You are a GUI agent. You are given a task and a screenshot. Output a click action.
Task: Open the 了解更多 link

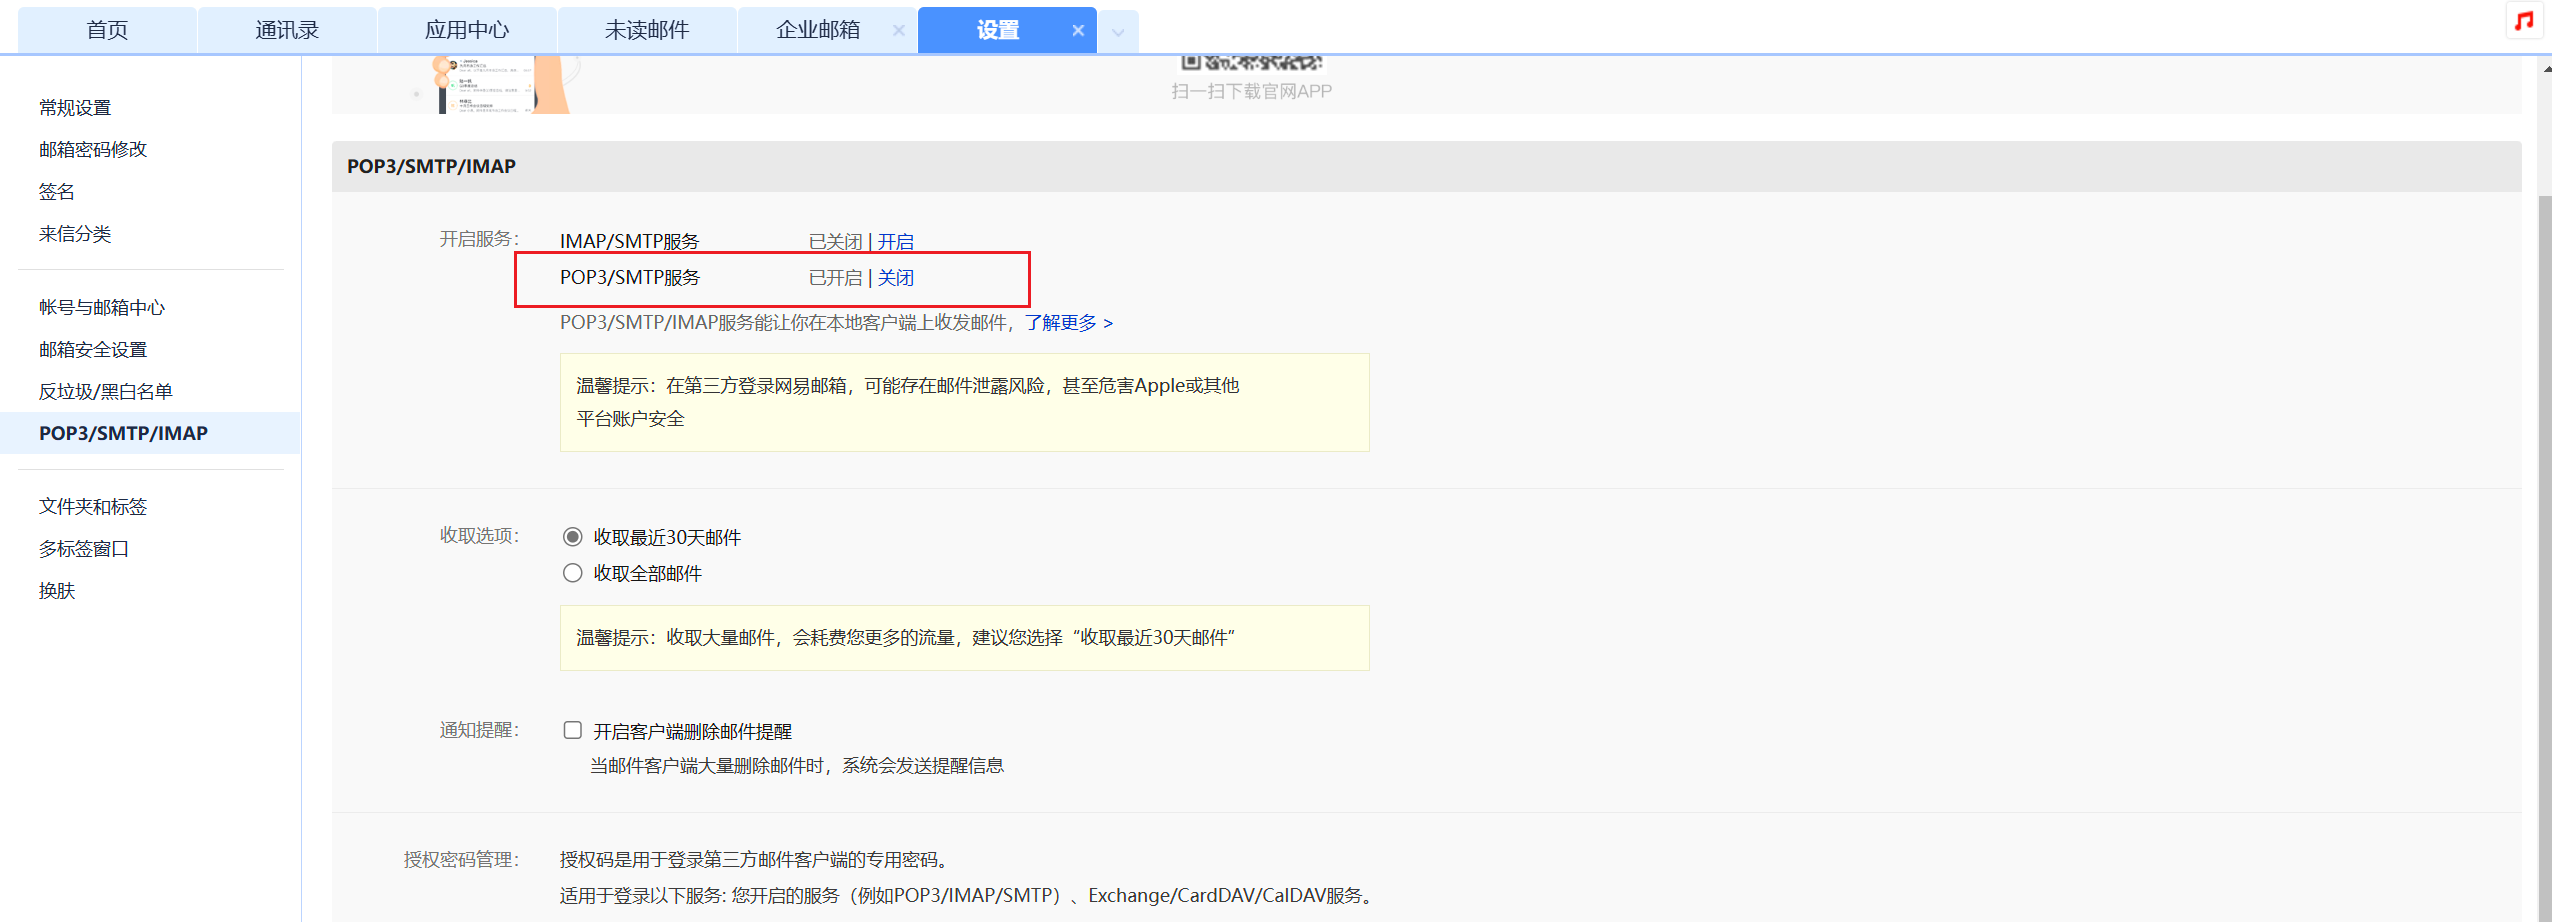(x=1069, y=322)
